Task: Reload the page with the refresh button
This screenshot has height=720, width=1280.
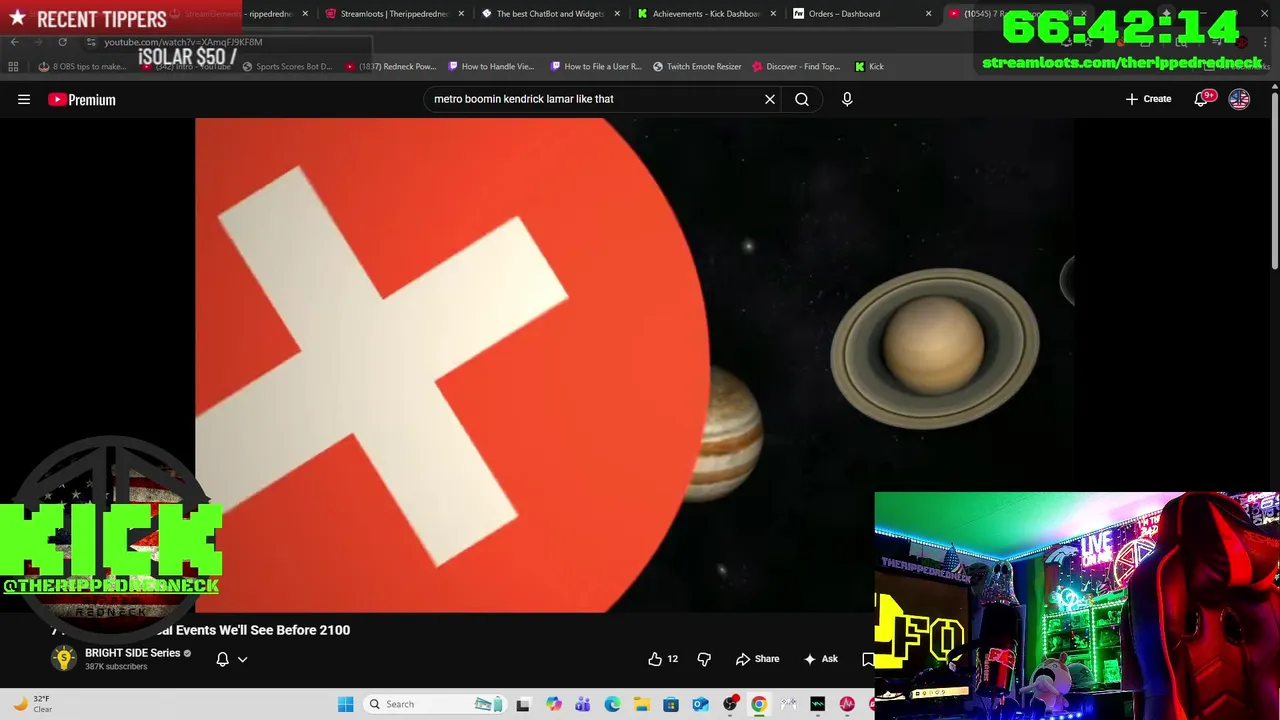Action: 63,42
